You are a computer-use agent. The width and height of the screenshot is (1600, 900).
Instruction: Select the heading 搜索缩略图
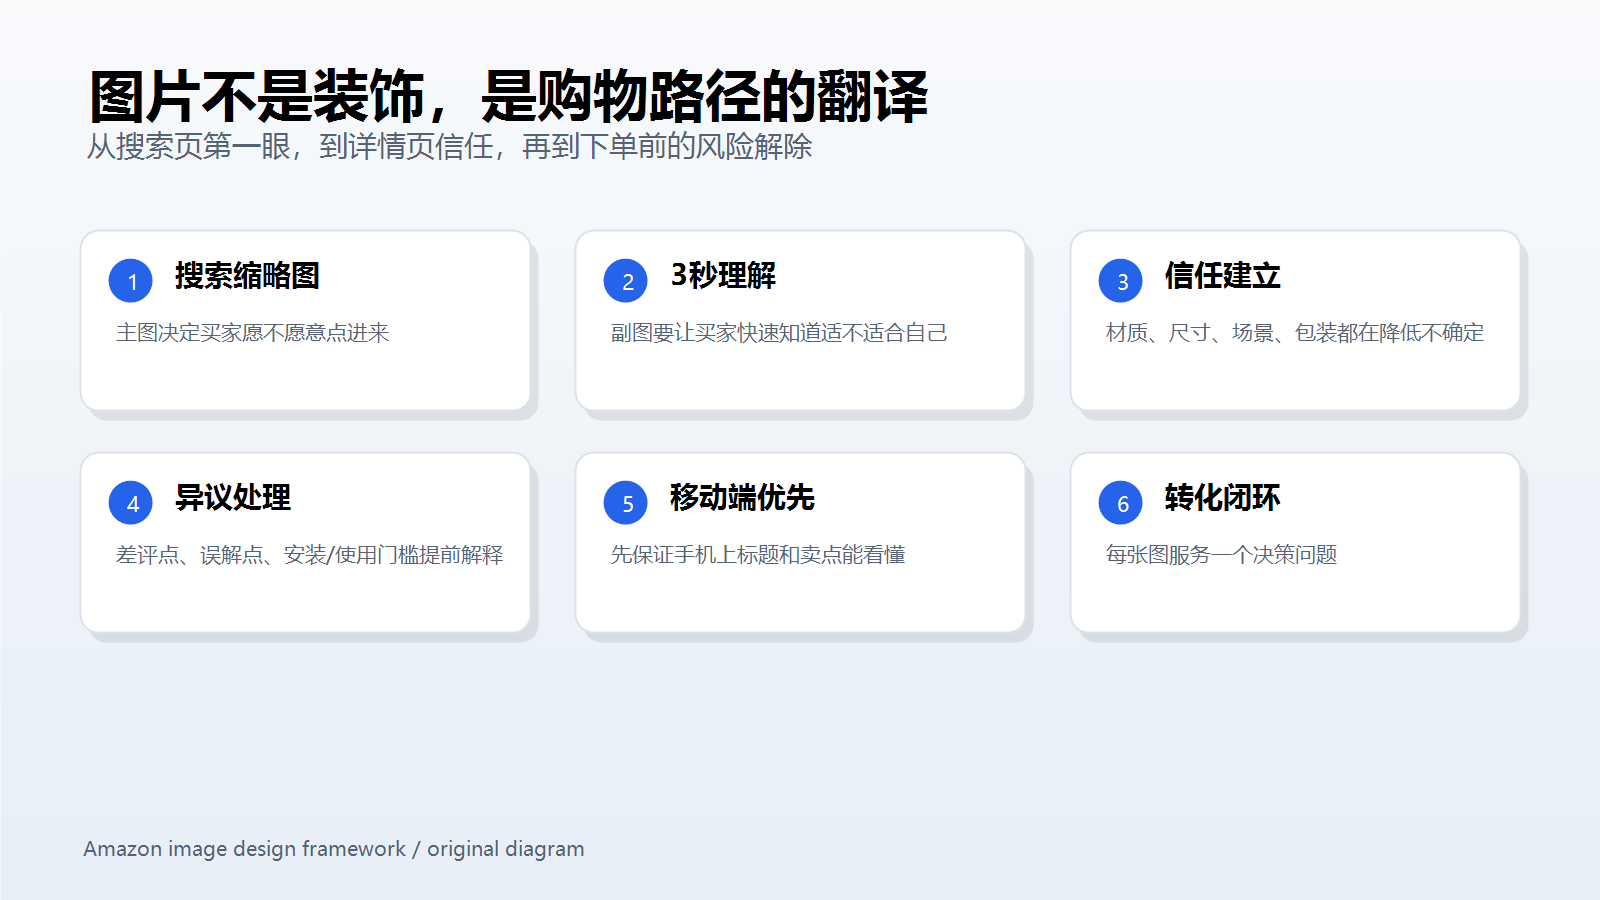click(247, 276)
